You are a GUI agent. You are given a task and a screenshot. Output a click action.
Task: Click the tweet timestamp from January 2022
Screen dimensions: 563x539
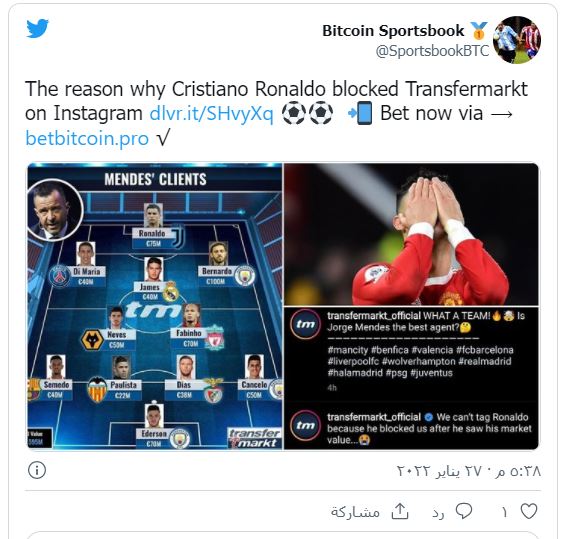coord(469,471)
